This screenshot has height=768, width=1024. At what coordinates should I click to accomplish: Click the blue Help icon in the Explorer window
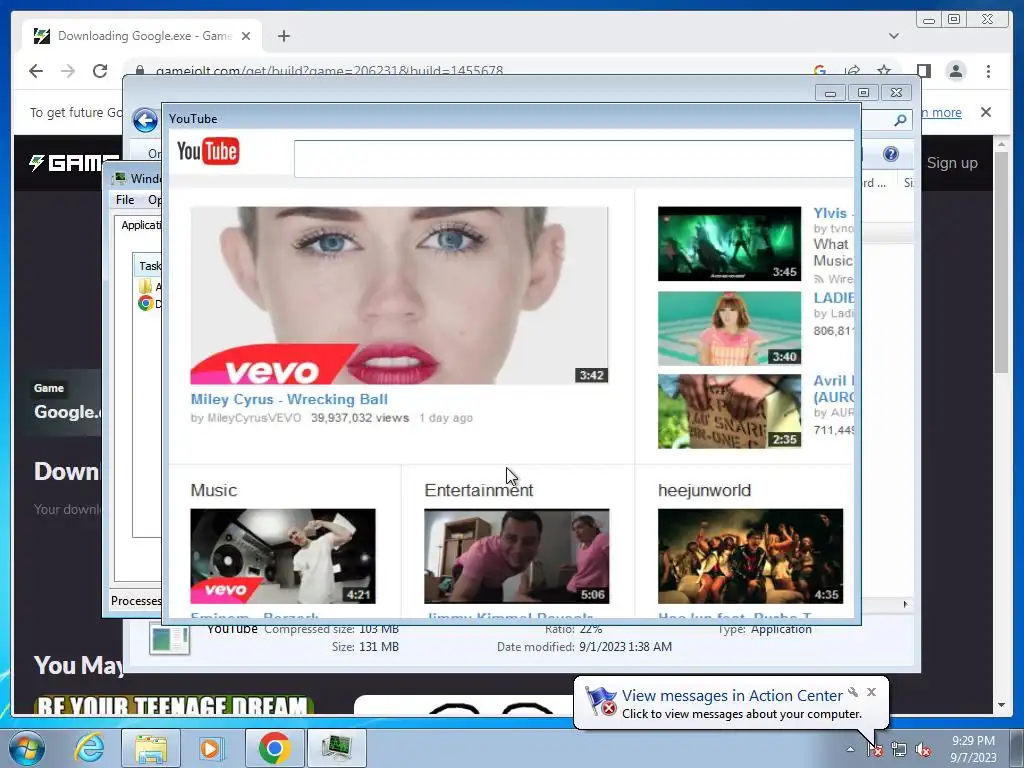[890, 154]
